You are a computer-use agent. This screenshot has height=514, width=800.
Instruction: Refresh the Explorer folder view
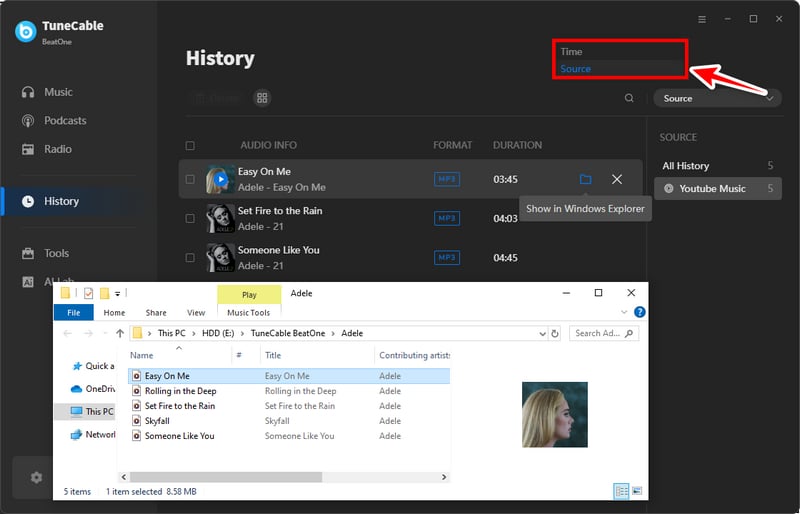click(x=555, y=333)
